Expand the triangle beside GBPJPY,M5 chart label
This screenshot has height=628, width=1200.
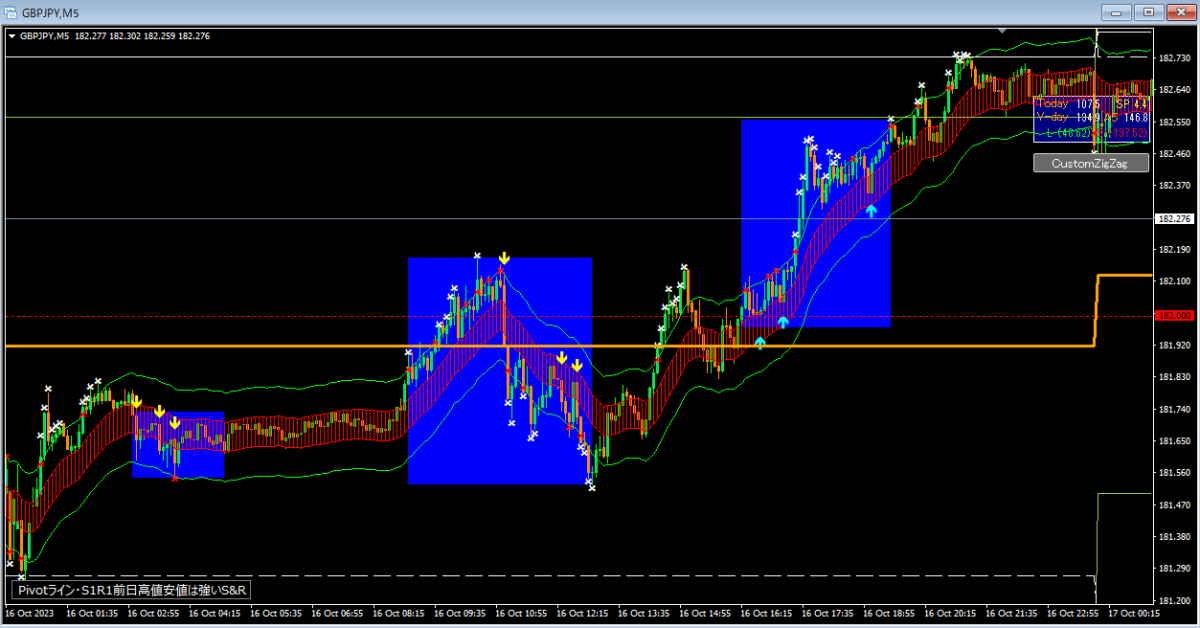11,36
